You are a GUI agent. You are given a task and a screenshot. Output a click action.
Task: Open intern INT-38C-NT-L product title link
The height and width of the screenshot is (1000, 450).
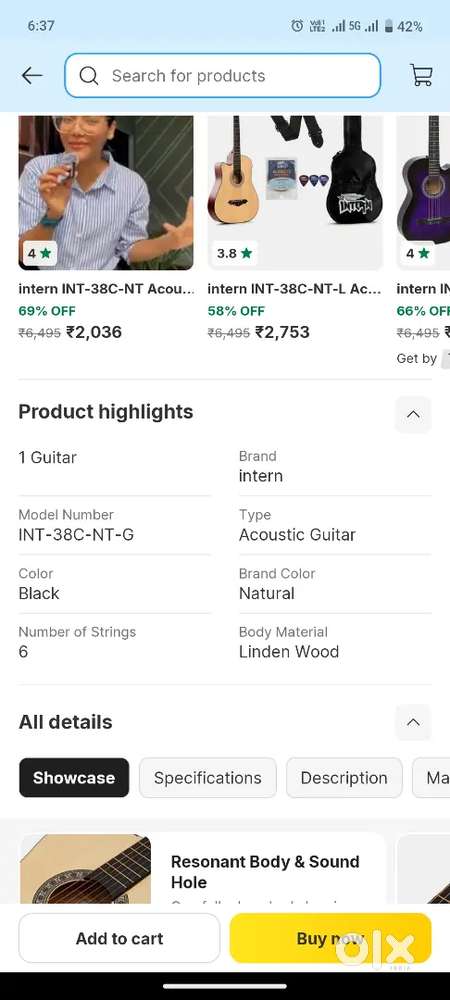coord(294,289)
